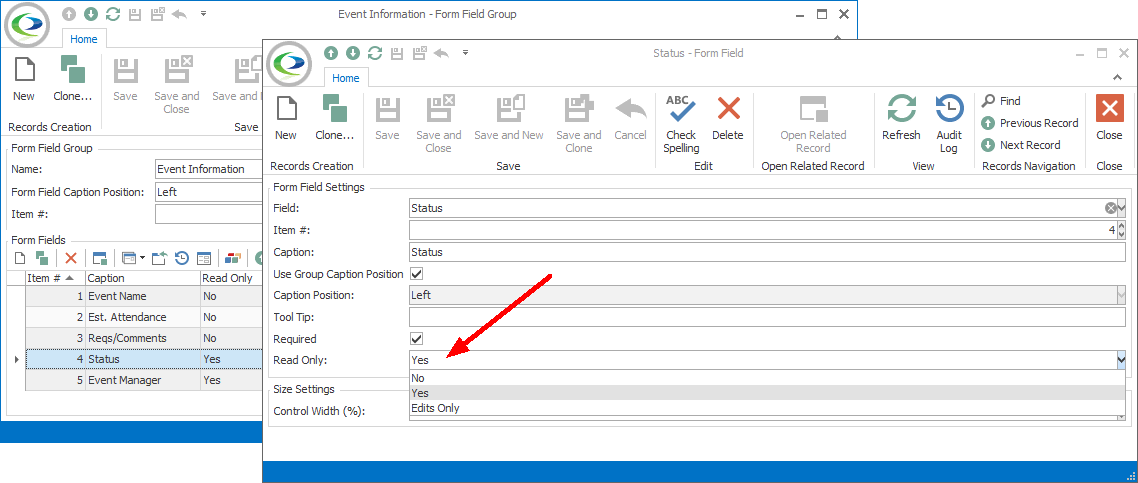Select the Event Name row
The height and width of the screenshot is (483, 1138).
click(142, 296)
